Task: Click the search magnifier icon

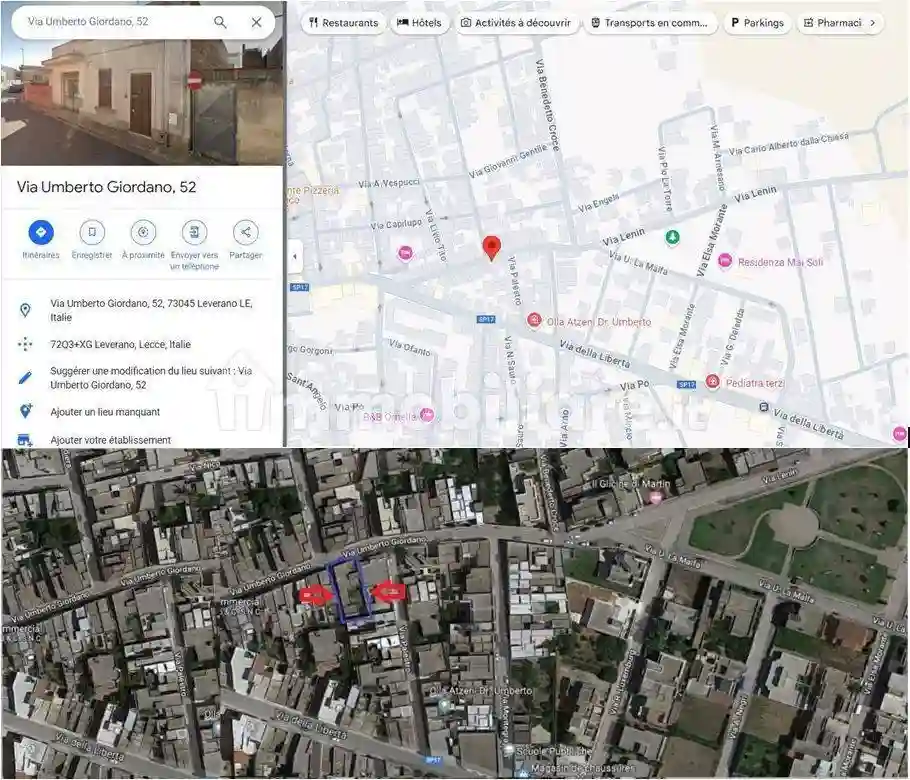Action: [220, 22]
